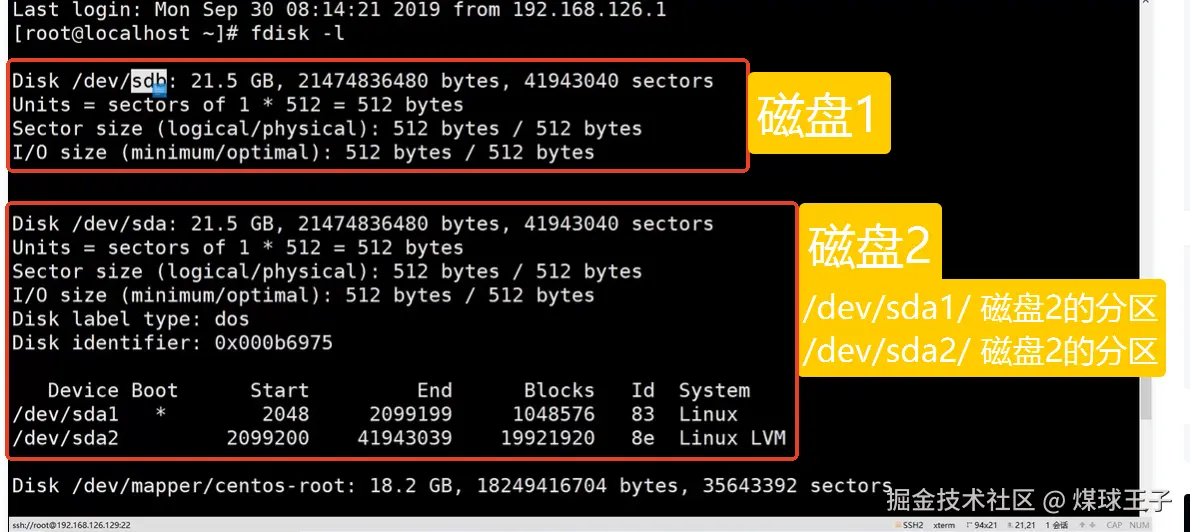Click the CAP caps lock indicator

[x=1114, y=525]
